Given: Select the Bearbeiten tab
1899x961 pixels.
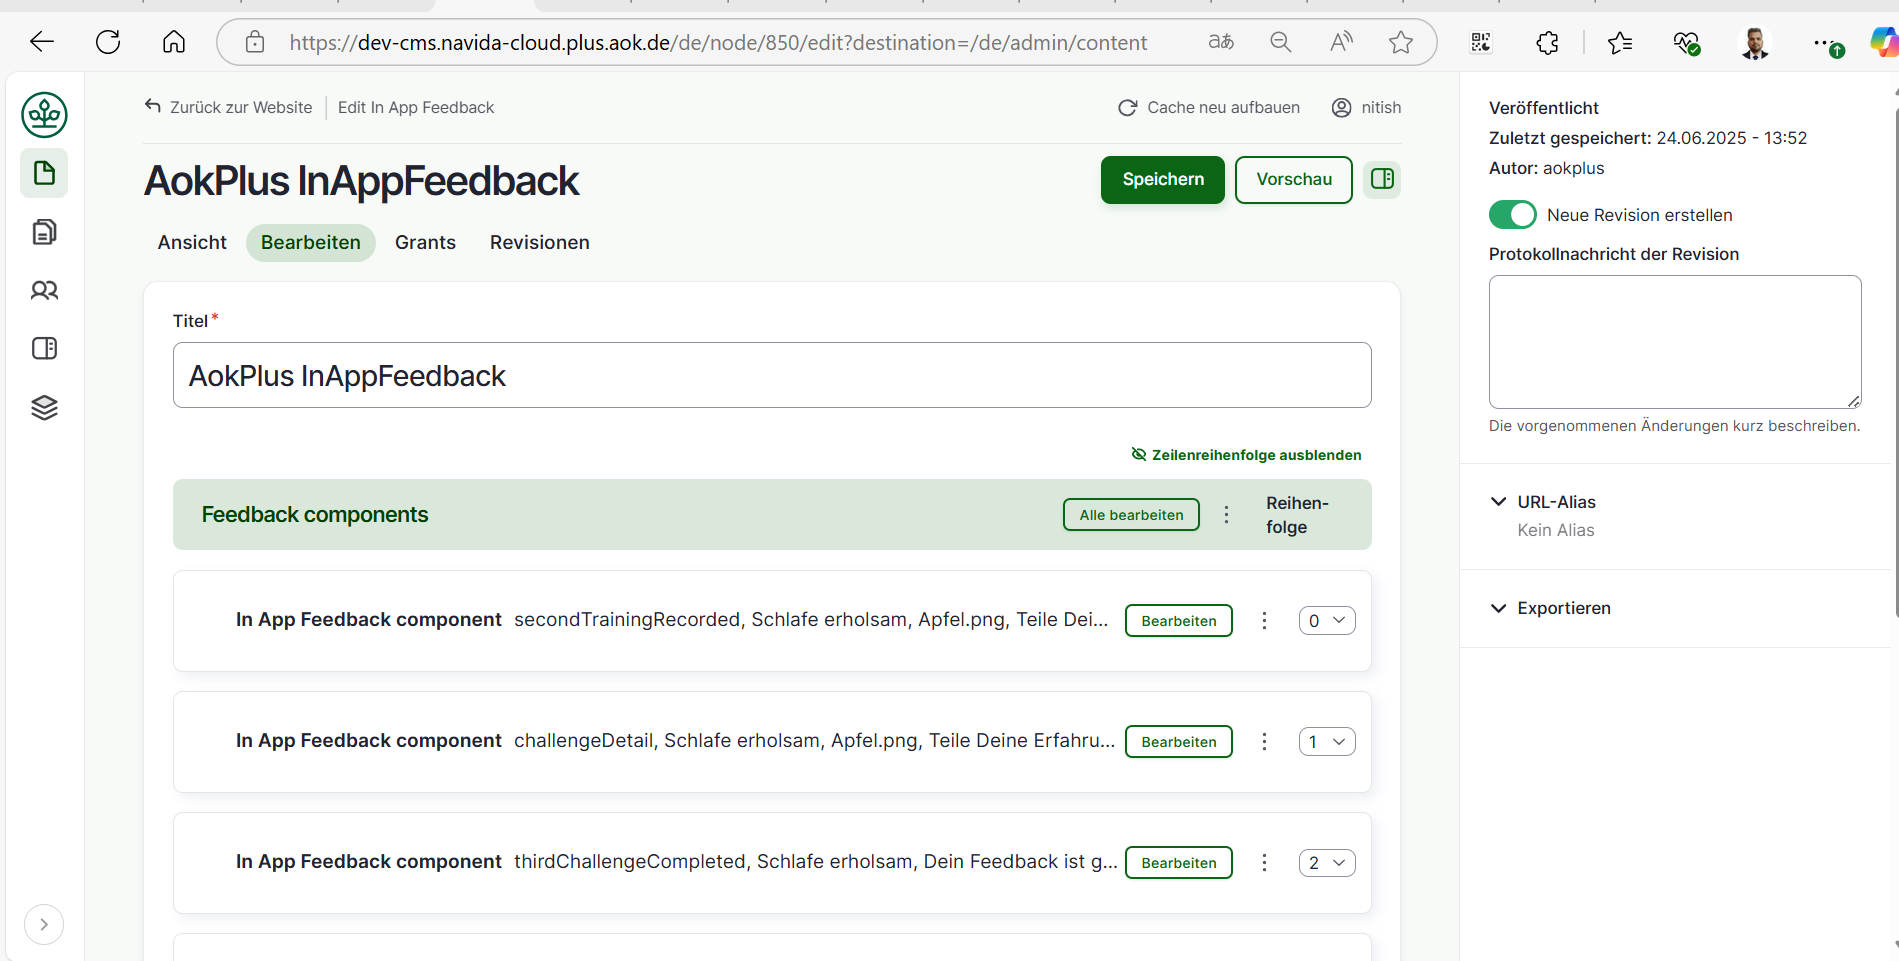Looking at the screenshot, I should [x=311, y=243].
